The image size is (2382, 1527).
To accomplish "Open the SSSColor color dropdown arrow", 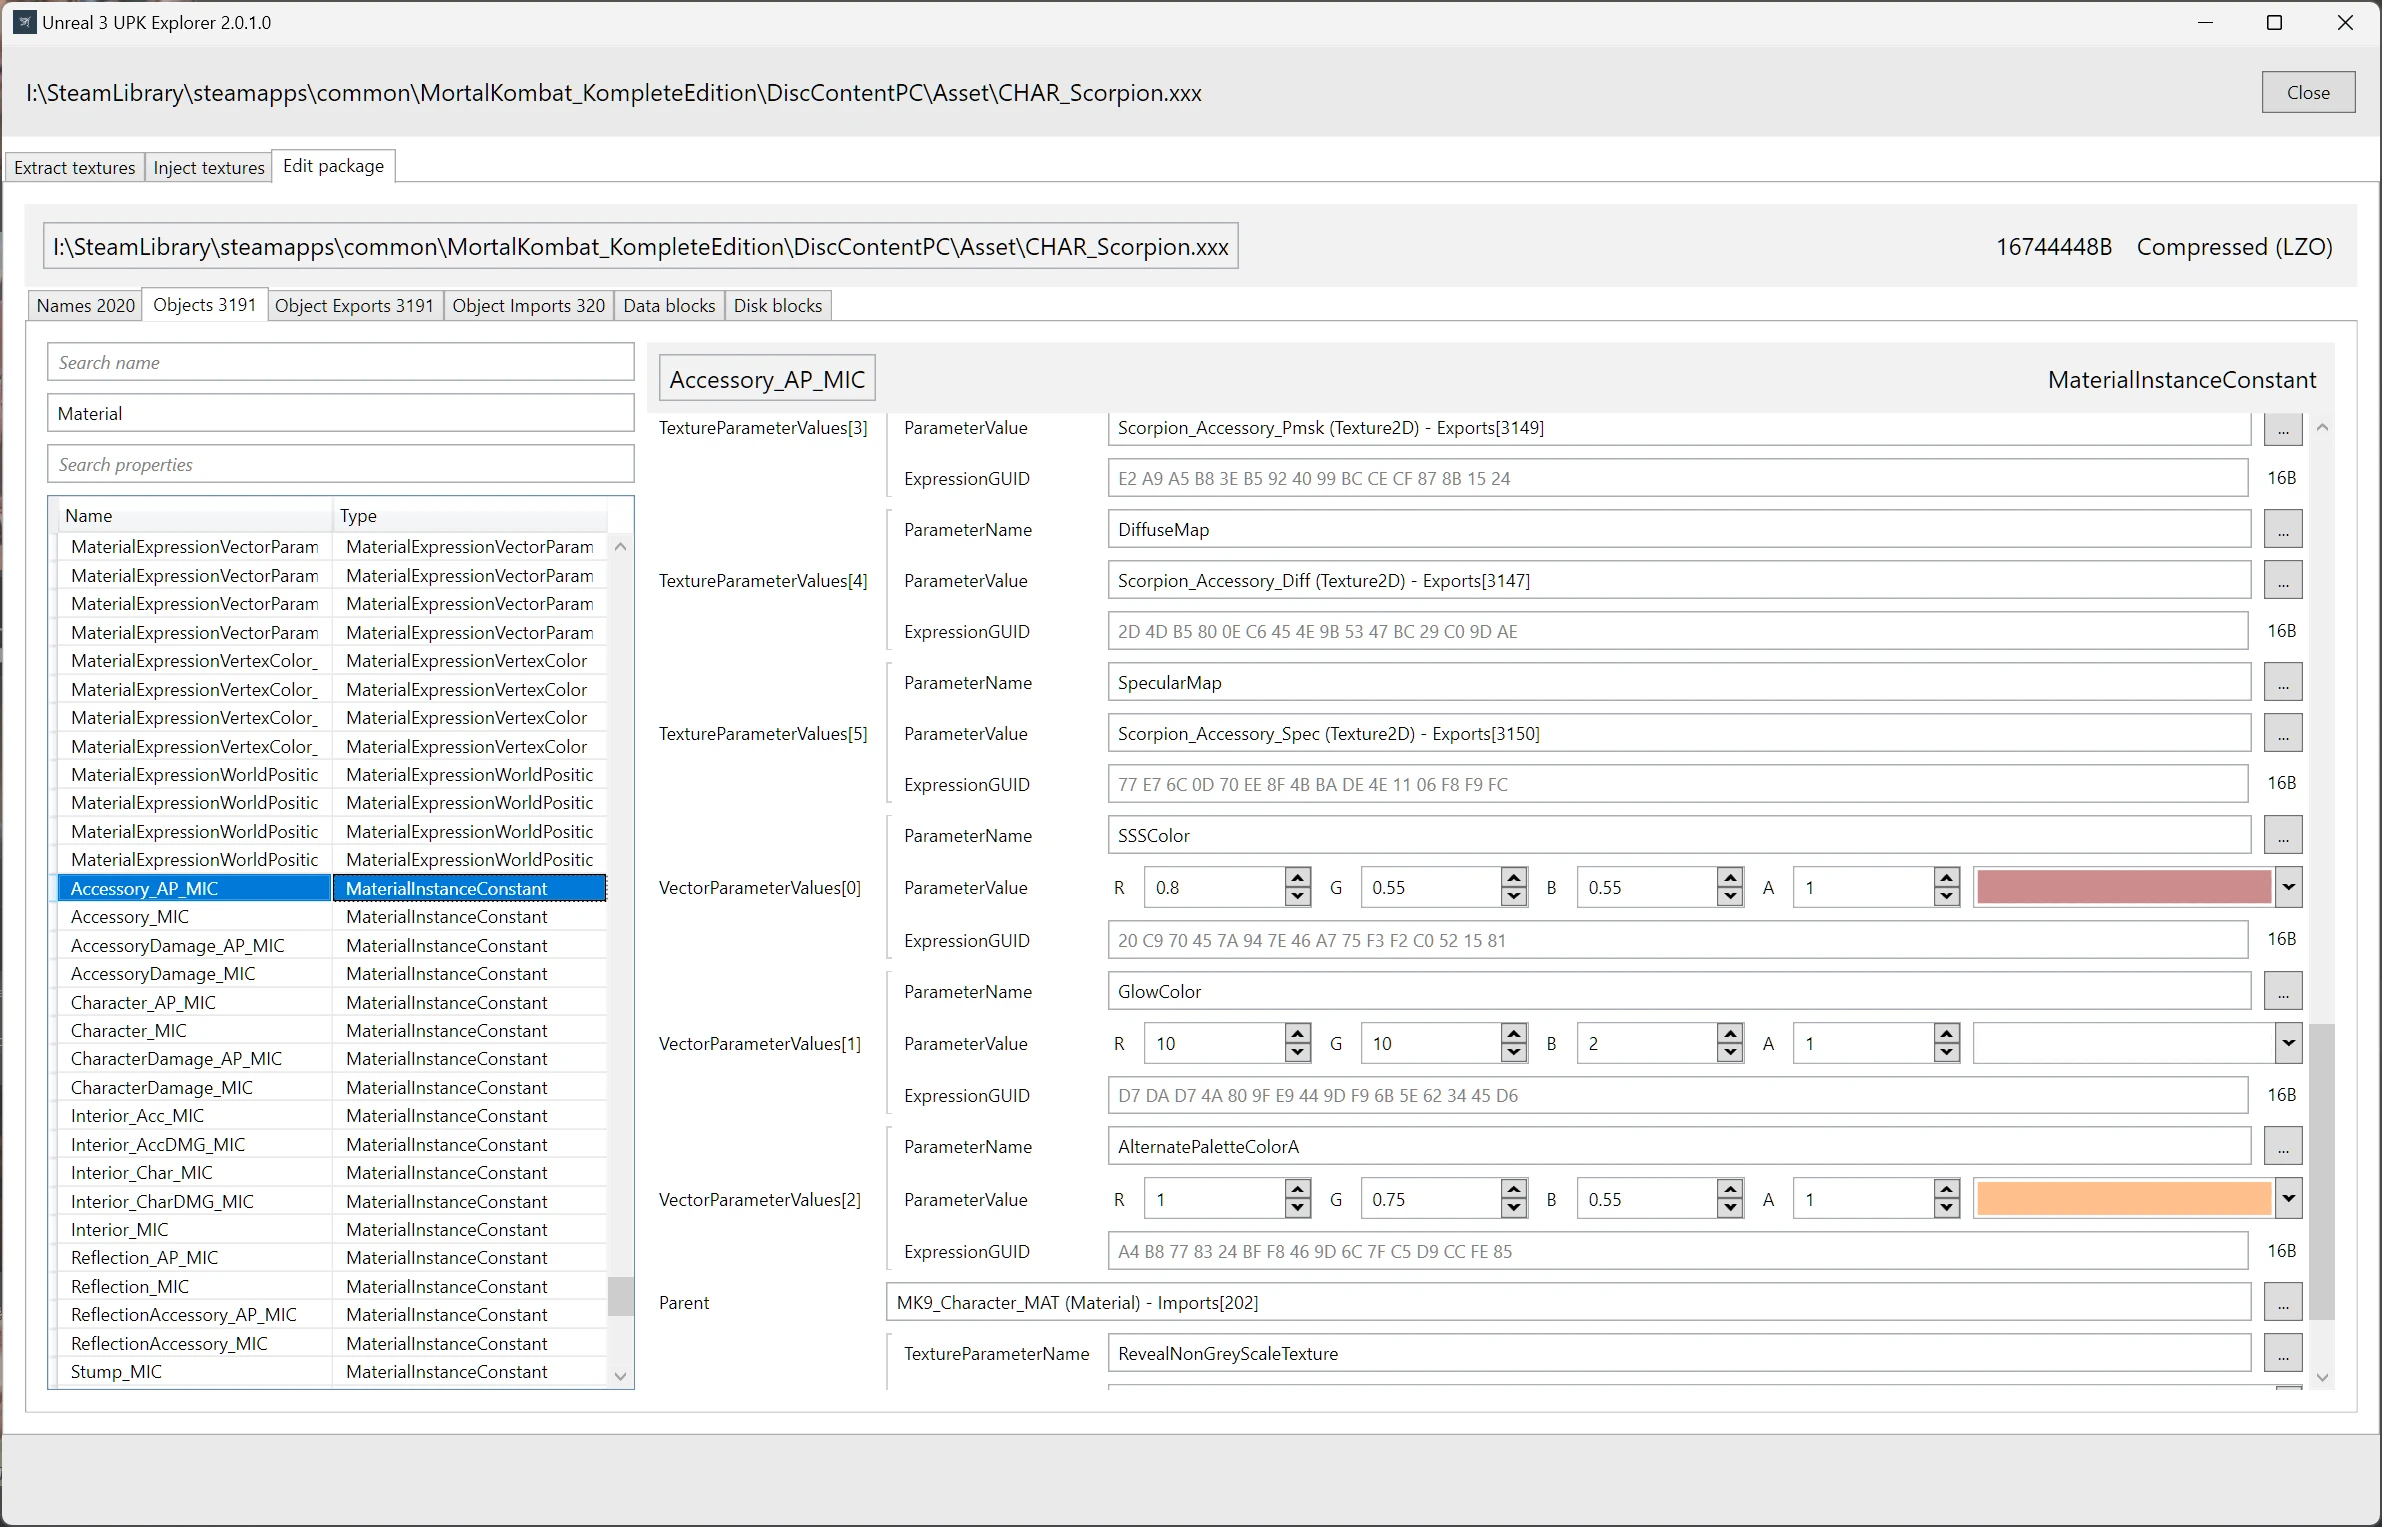I will 2288,887.
